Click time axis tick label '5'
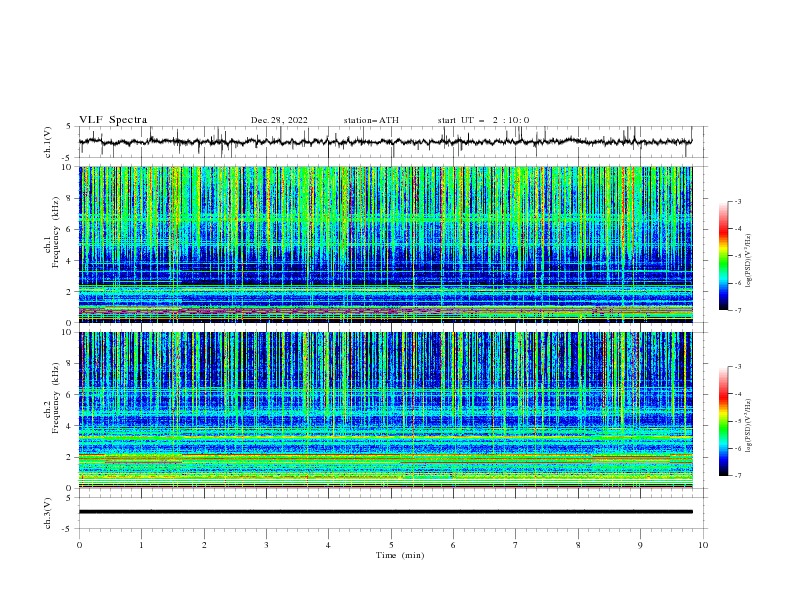 pos(391,545)
